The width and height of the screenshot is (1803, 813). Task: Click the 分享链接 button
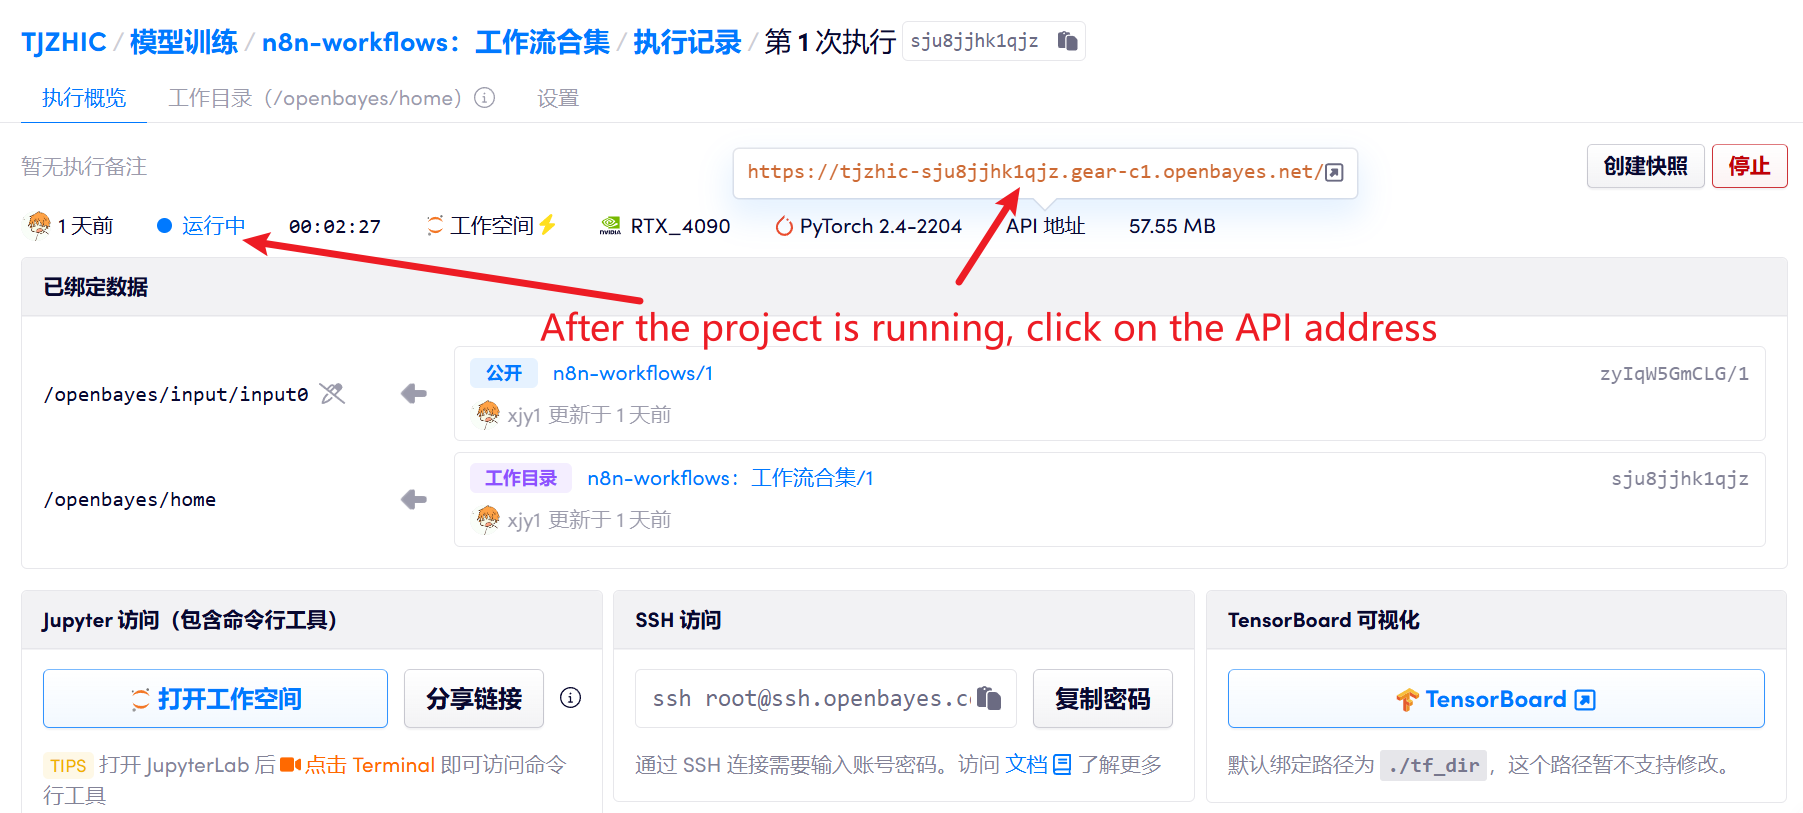click(474, 698)
